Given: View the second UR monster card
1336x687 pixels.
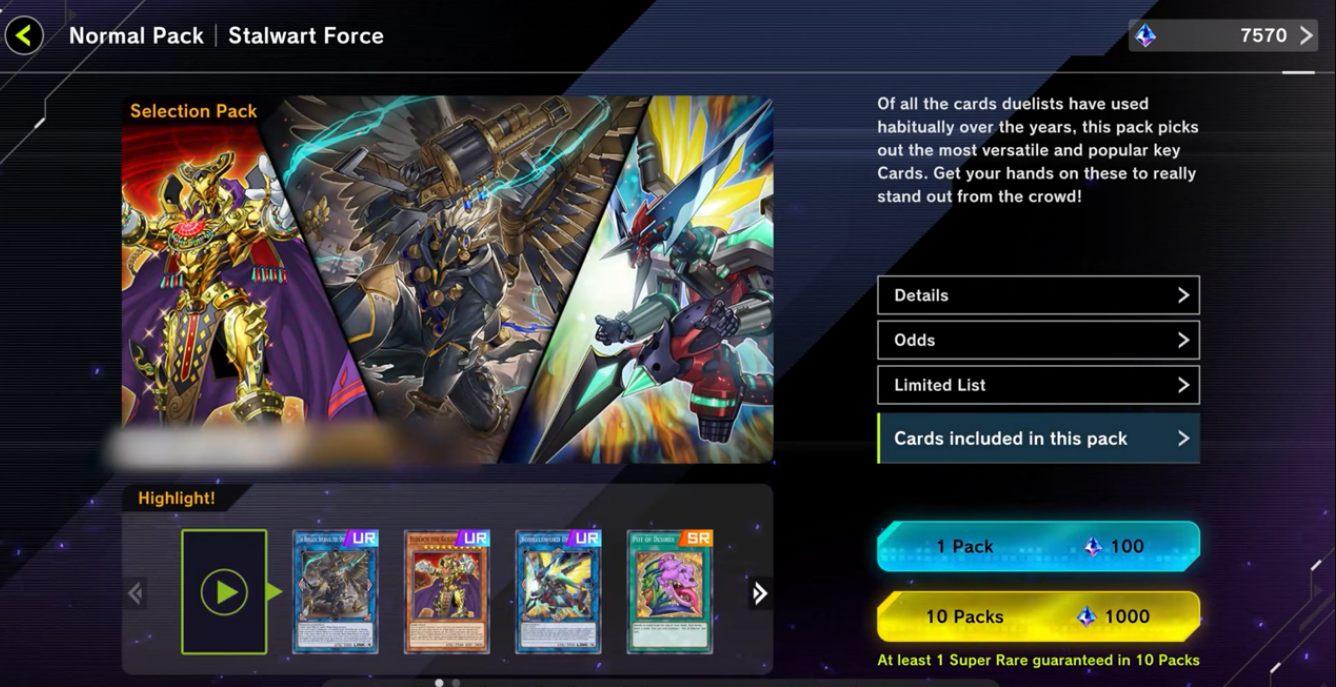Looking at the screenshot, I should [447, 592].
